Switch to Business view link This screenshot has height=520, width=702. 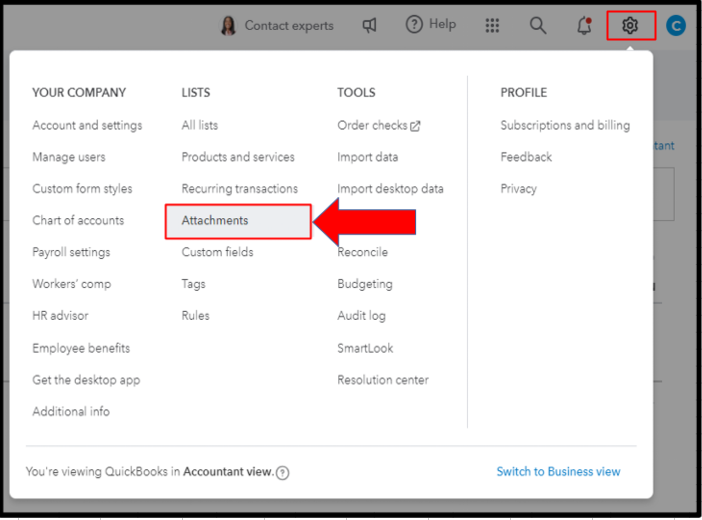click(558, 472)
